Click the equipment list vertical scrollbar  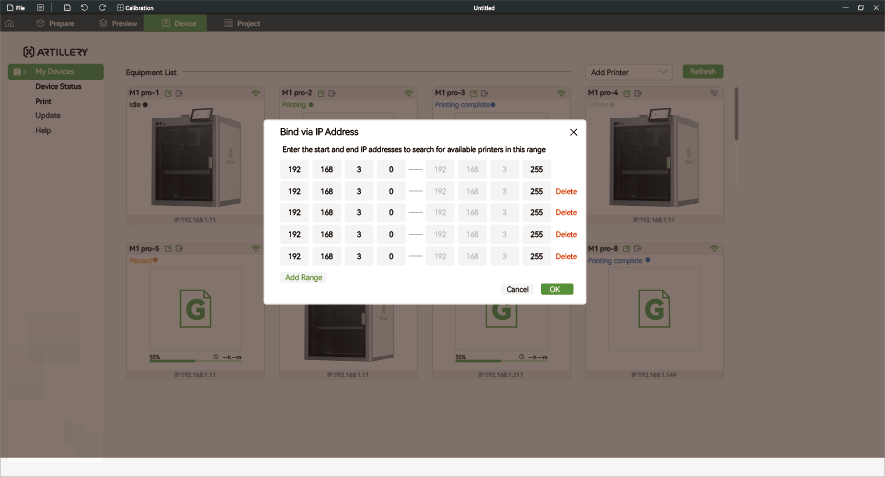[x=736, y=114]
